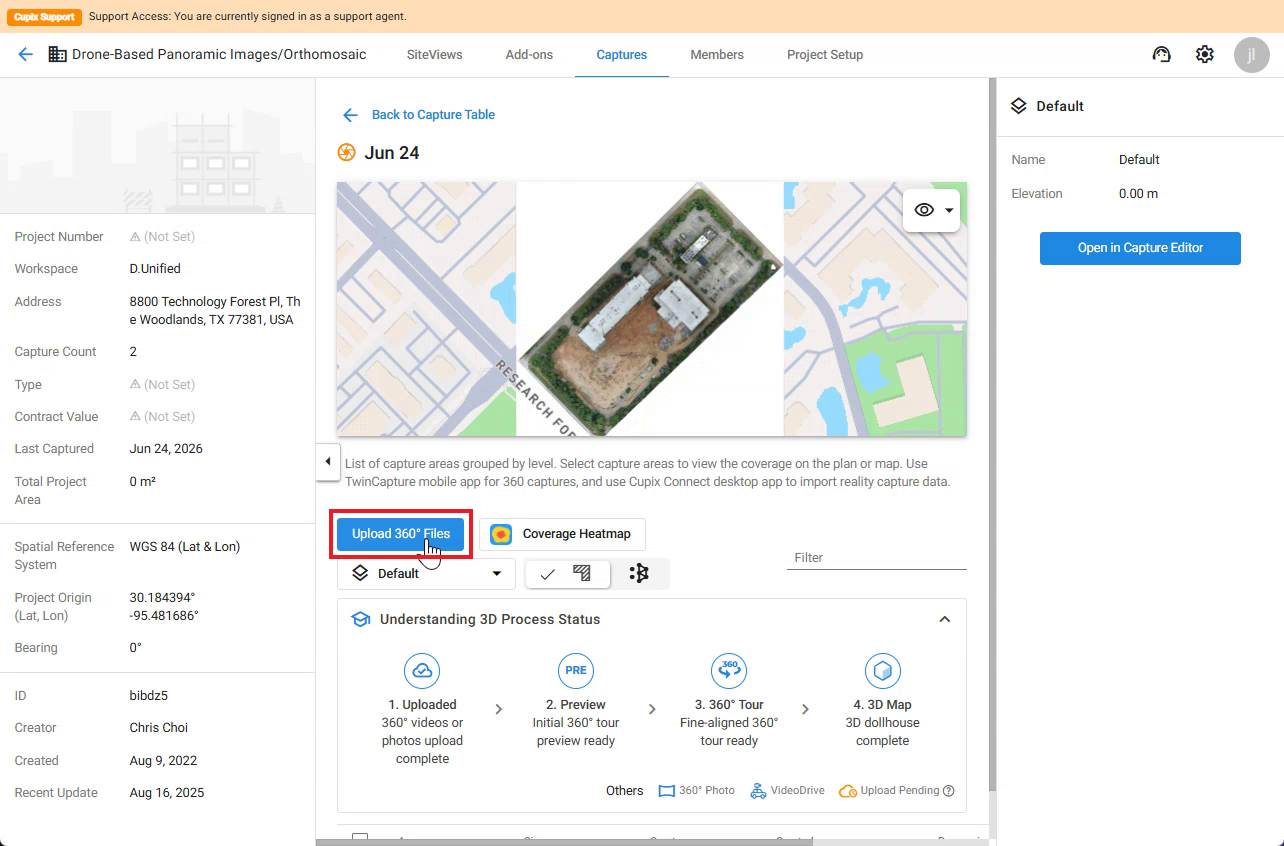Click the Elevation value 0.00 m
Image resolution: width=1284 pixels, height=846 pixels.
[x=1138, y=194]
